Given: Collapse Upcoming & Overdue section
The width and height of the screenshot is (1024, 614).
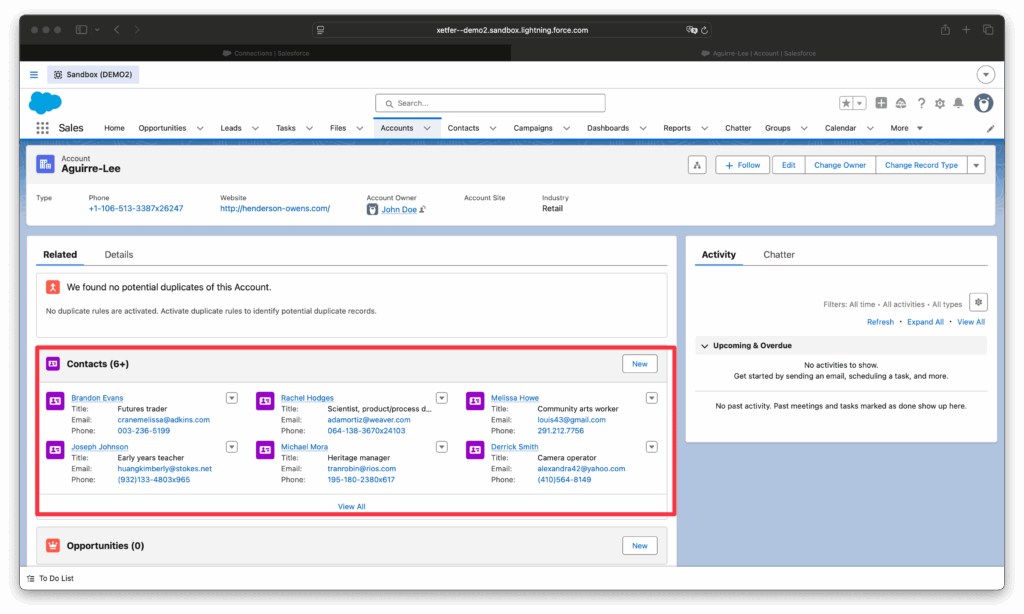Looking at the screenshot, I should point(705,346).
